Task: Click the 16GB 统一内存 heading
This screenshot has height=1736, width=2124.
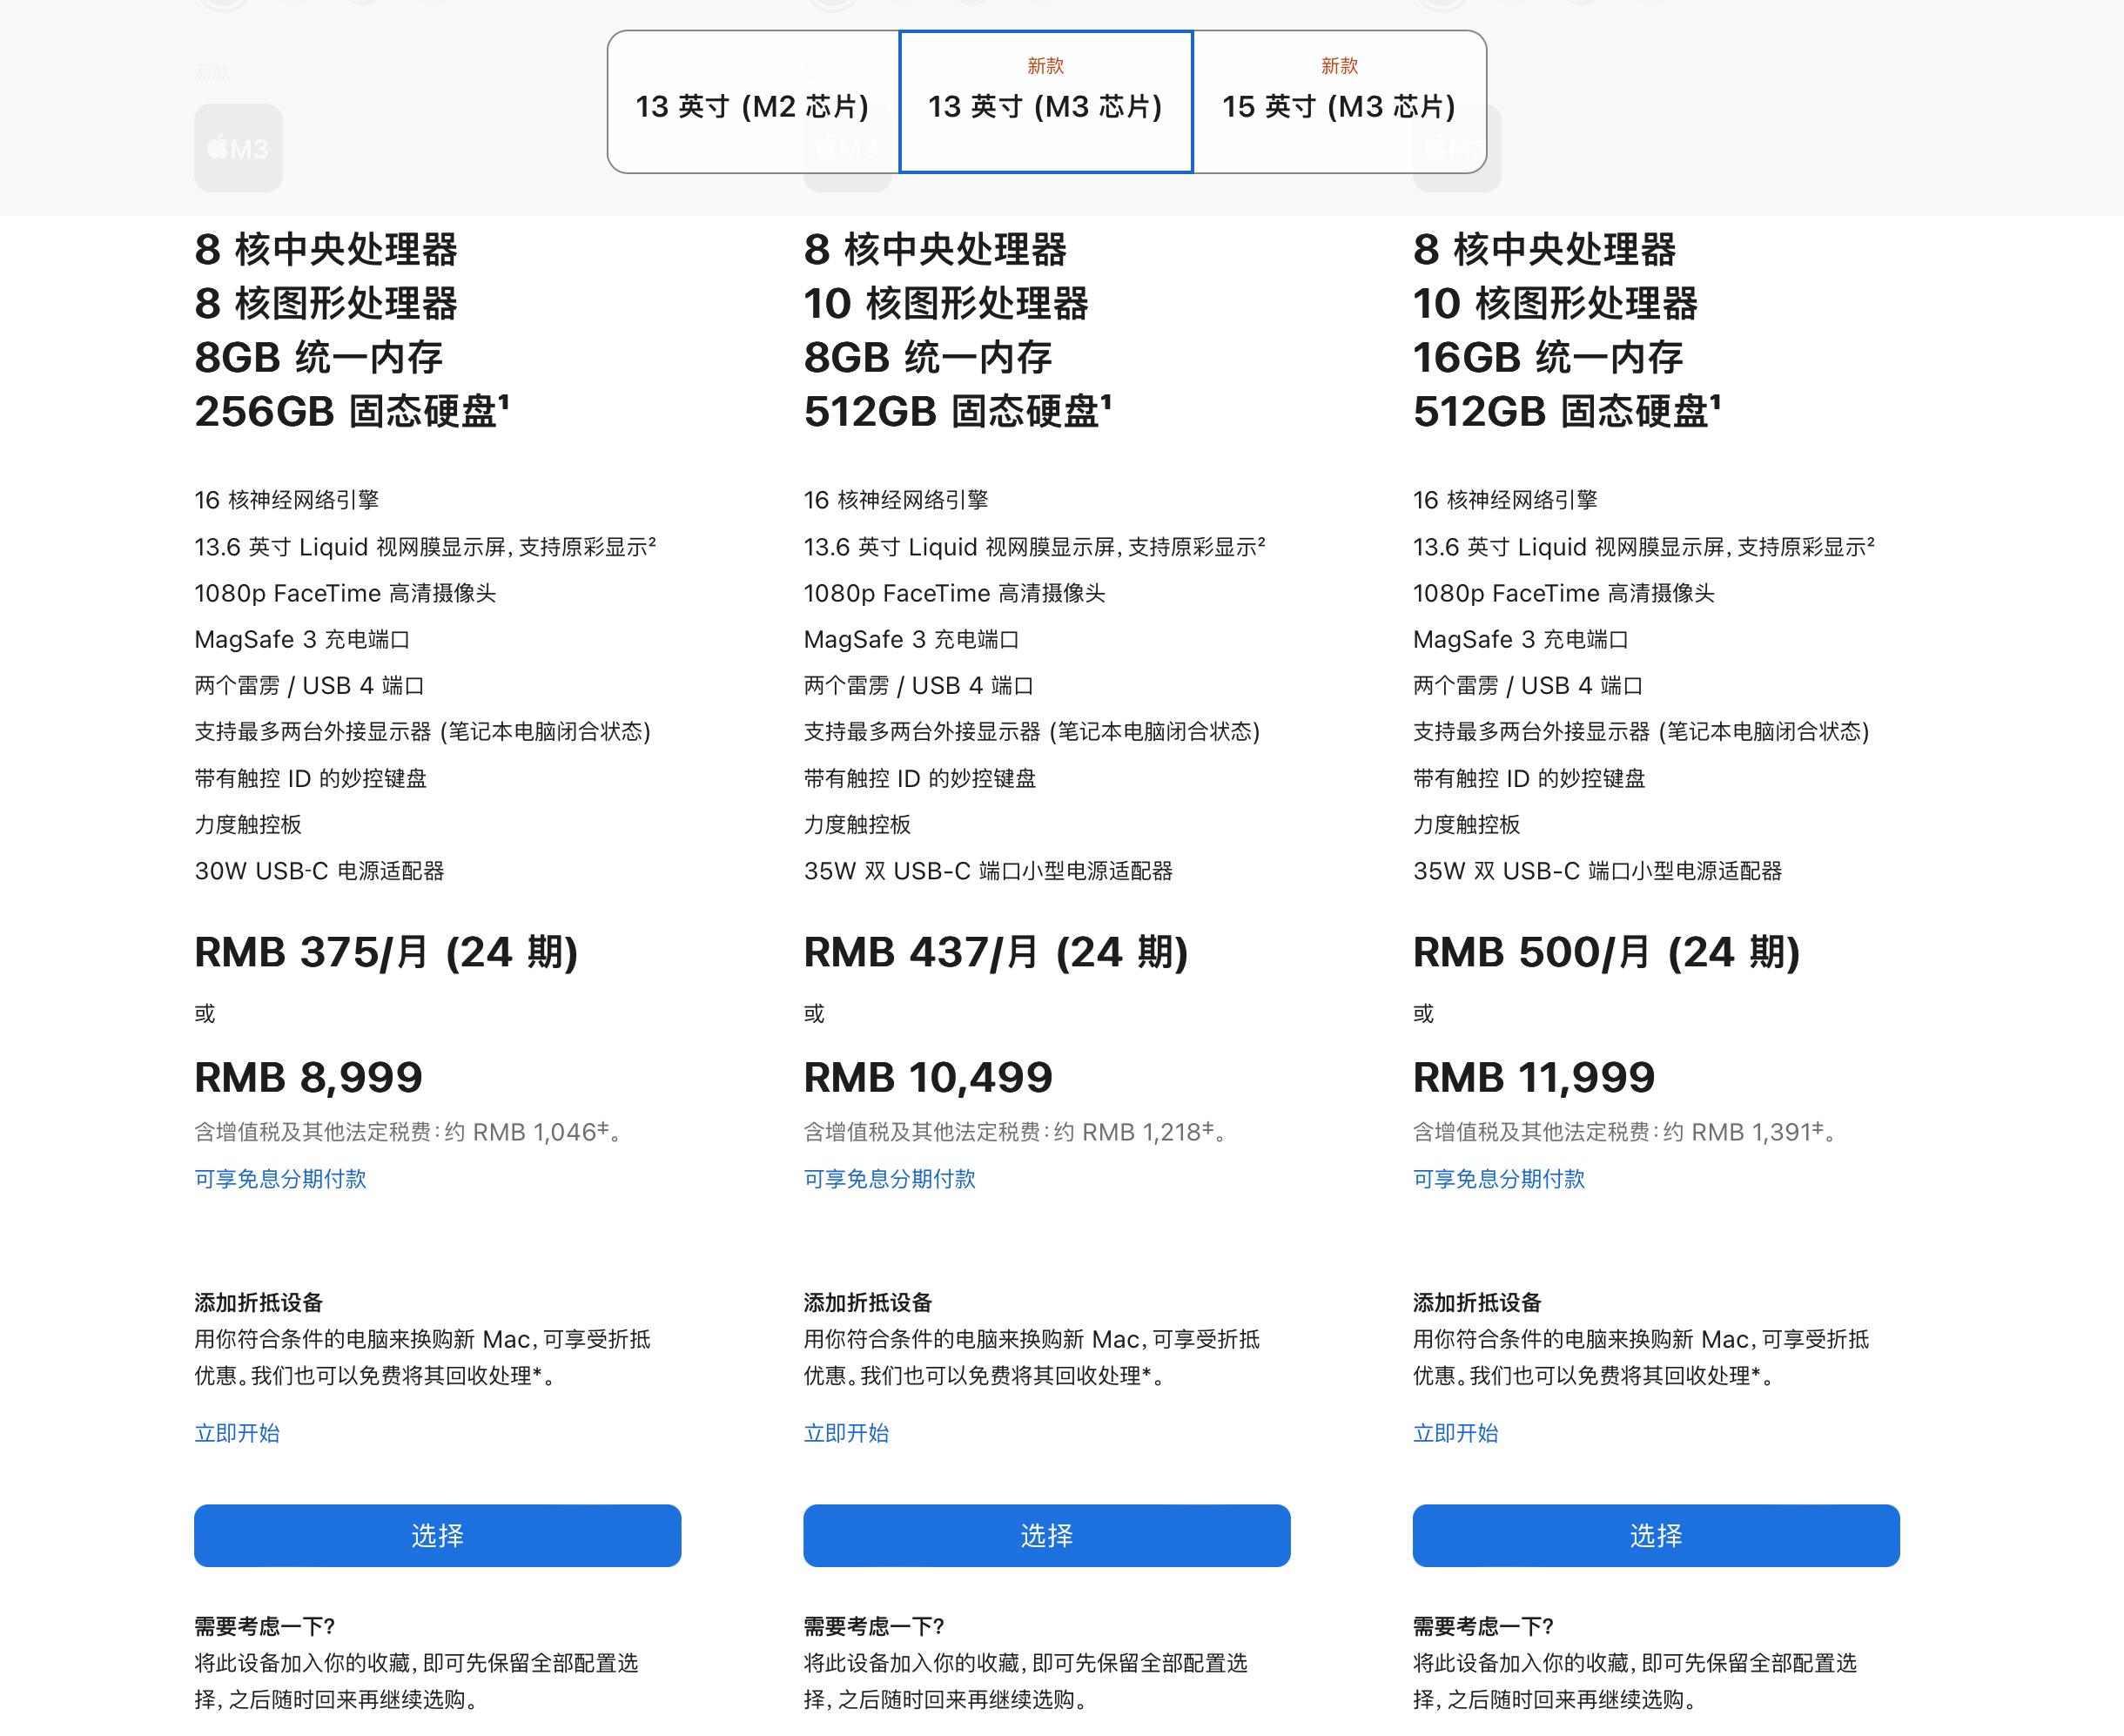Action: click(1547, 357)
